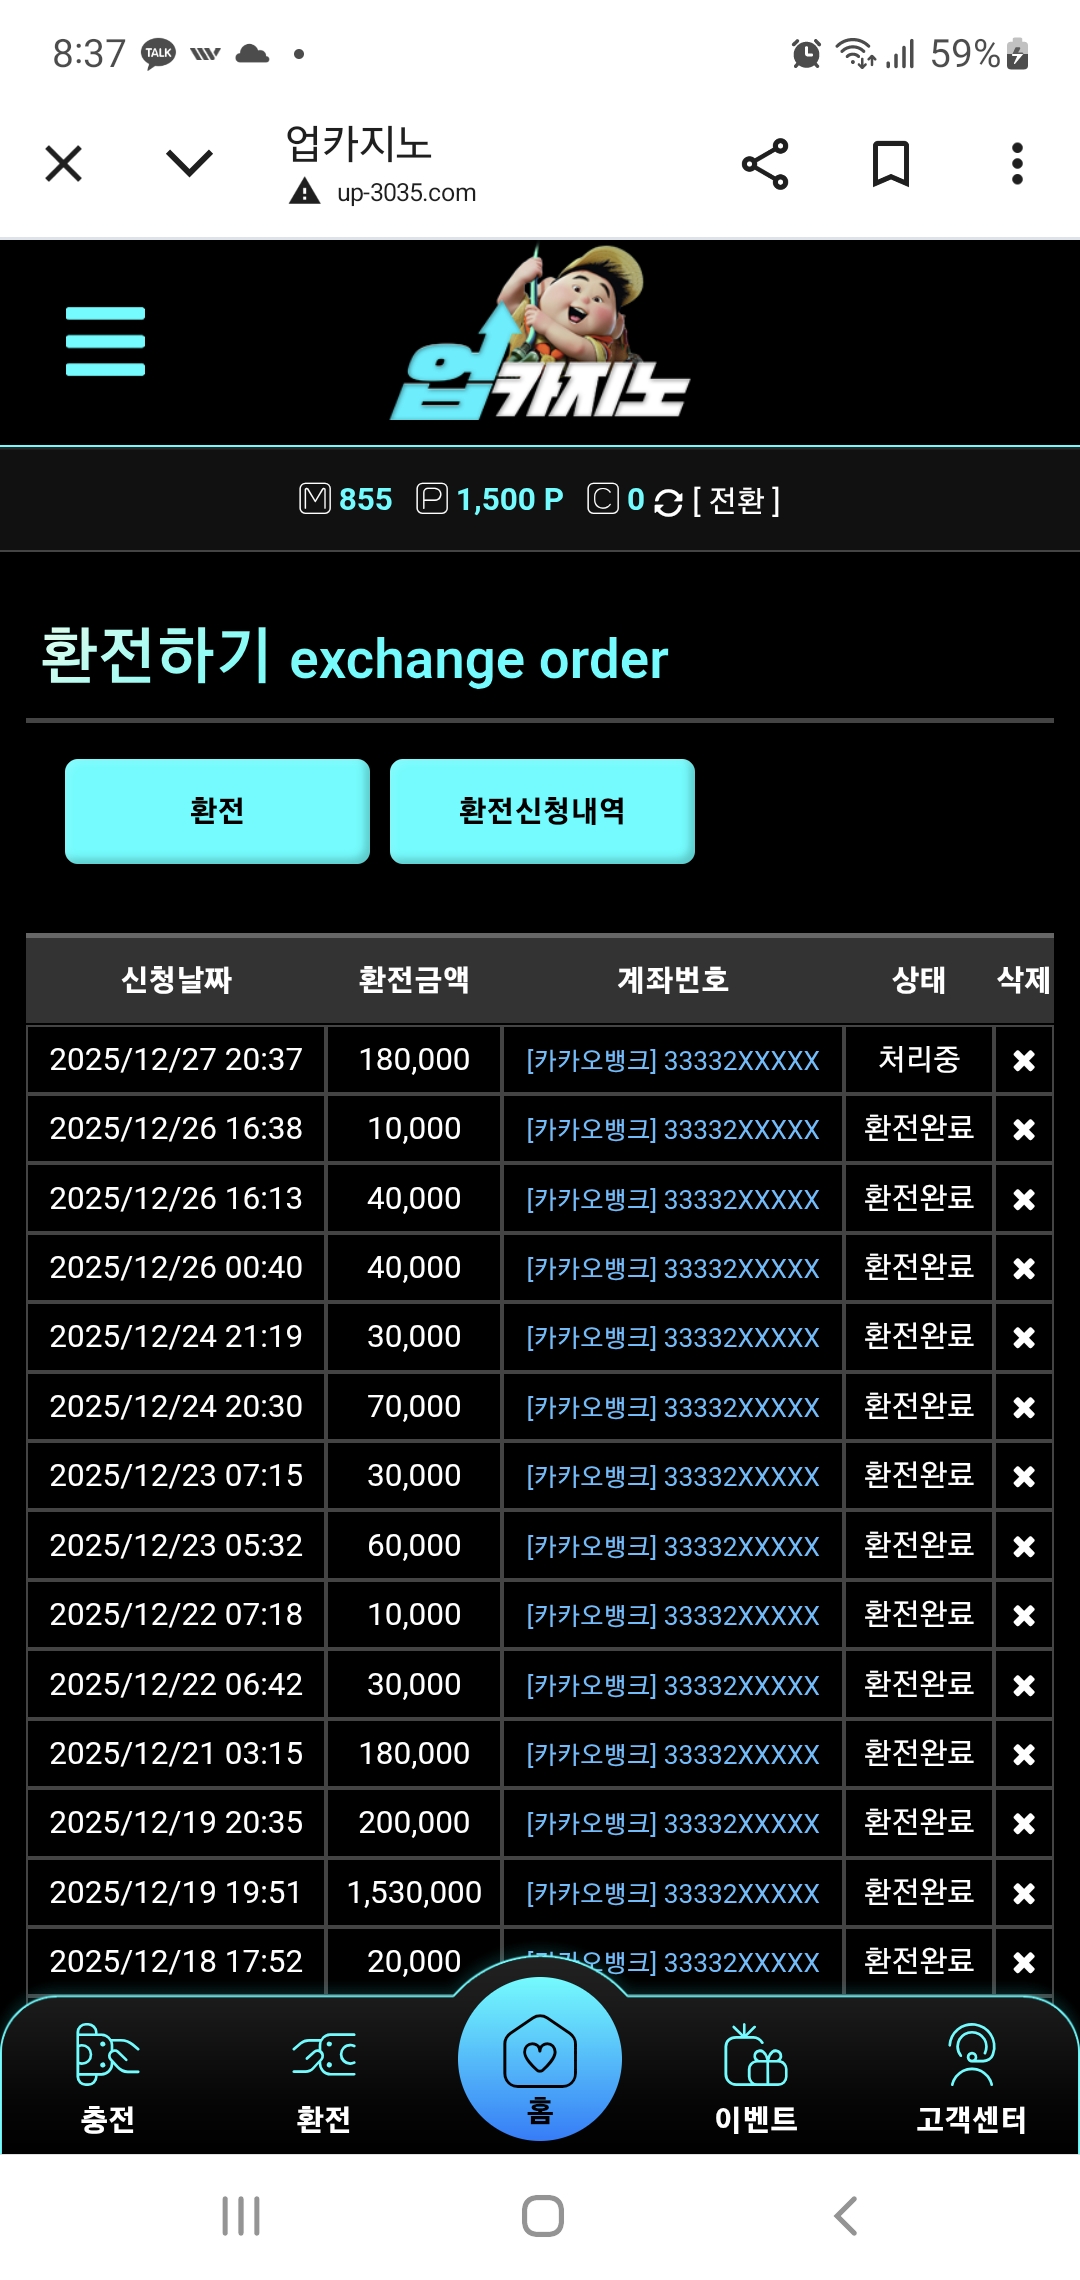Open browser three-dot overflow menu
The height and width of the screenshot is (2280, 1080).
click(1017, 164)
